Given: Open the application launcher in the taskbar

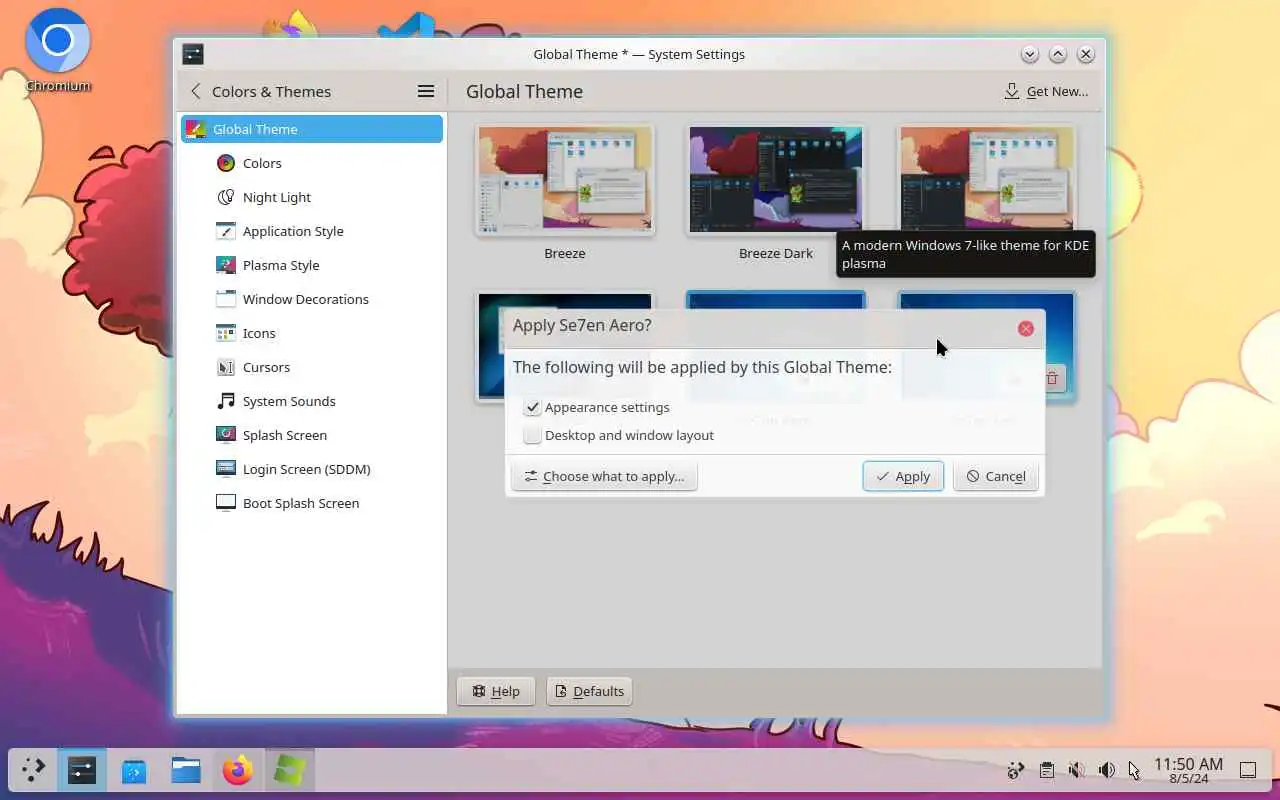Looking at the screenshot, I should (33, 770).
